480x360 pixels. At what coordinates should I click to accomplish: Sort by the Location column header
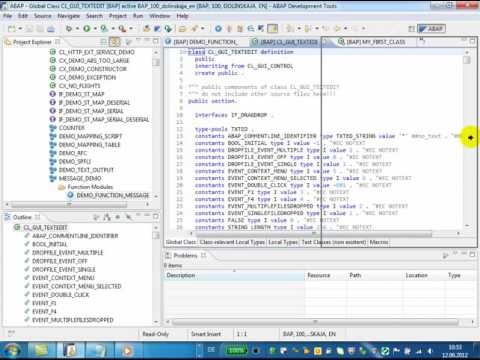[424, 275]
